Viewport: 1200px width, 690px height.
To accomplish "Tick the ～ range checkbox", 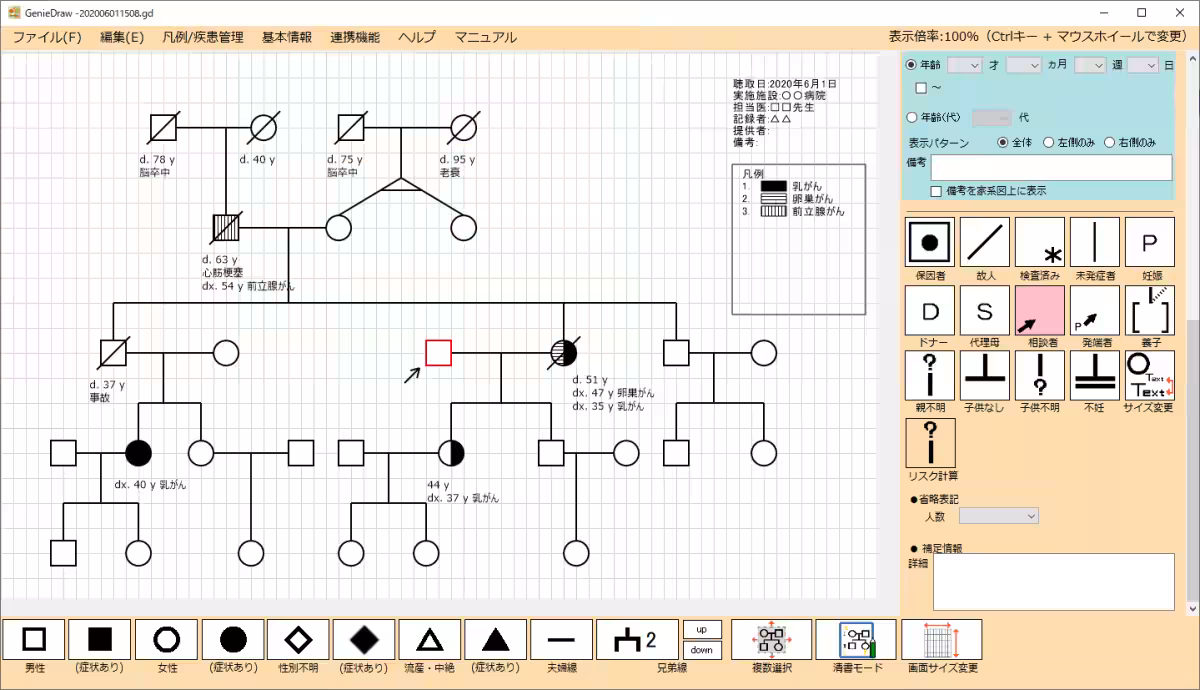I will point(921,88).
